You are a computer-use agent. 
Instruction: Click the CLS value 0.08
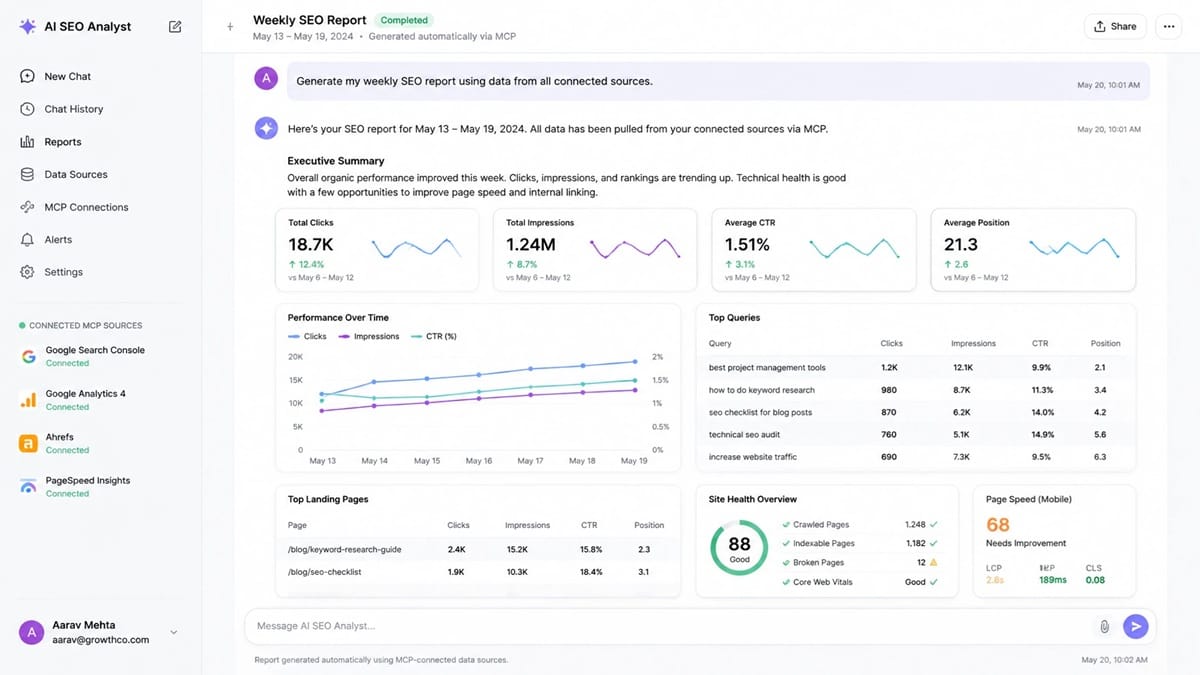coord(1095,580)
